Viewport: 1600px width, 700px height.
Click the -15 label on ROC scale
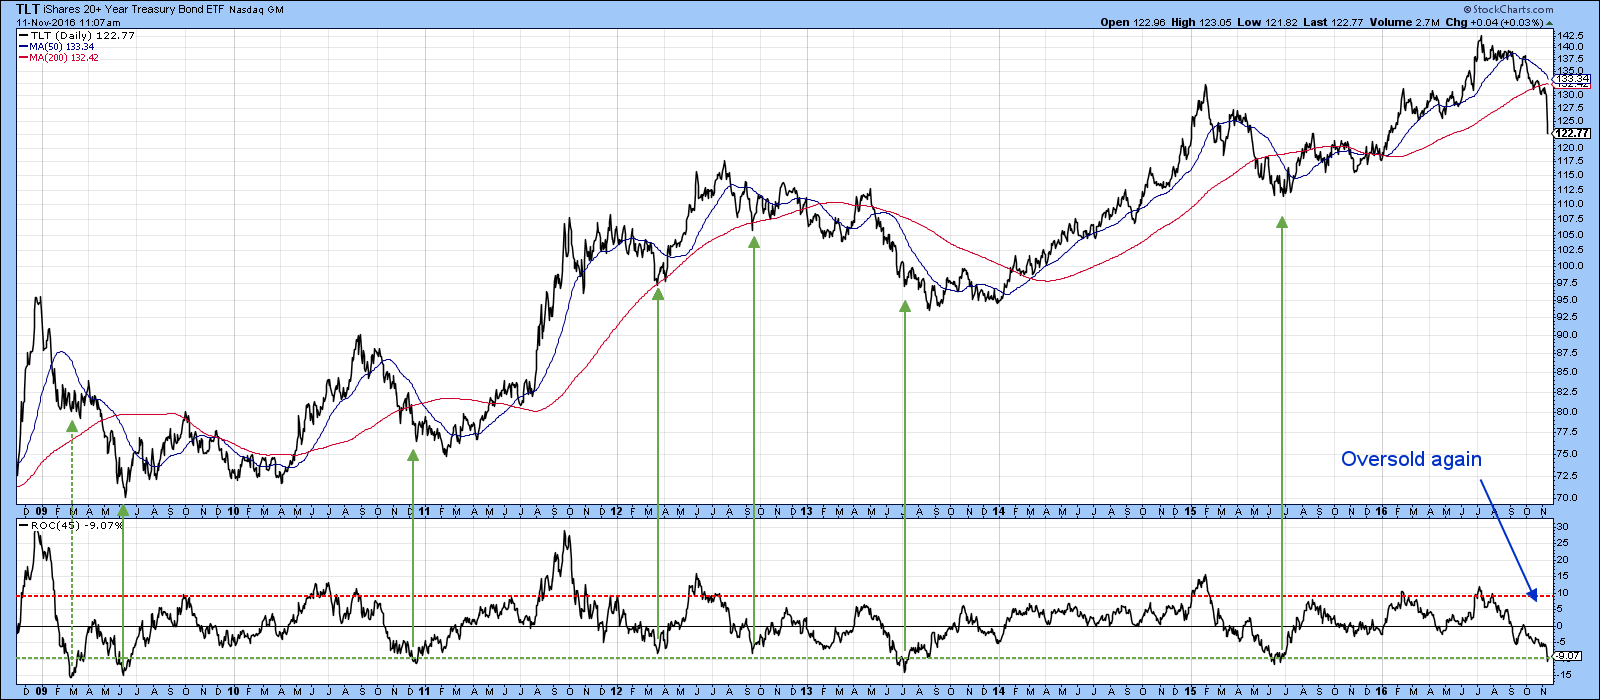point(1565,677)
